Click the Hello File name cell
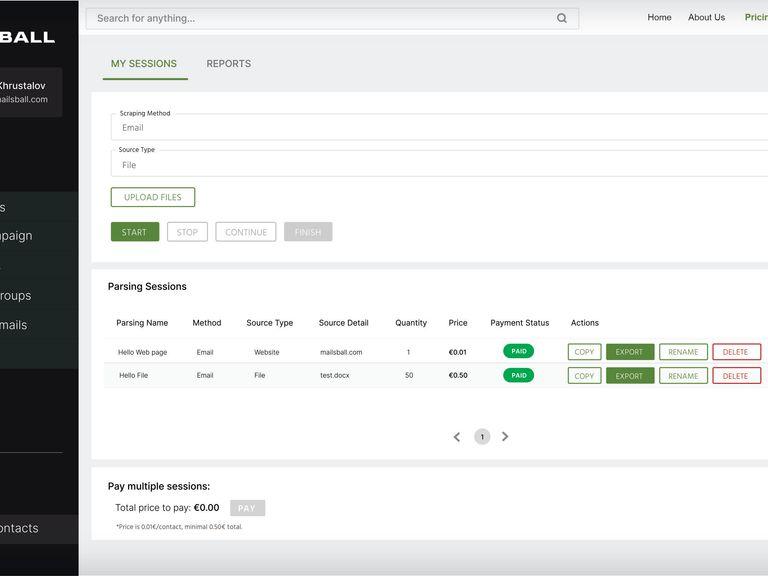 click(133, 375)
